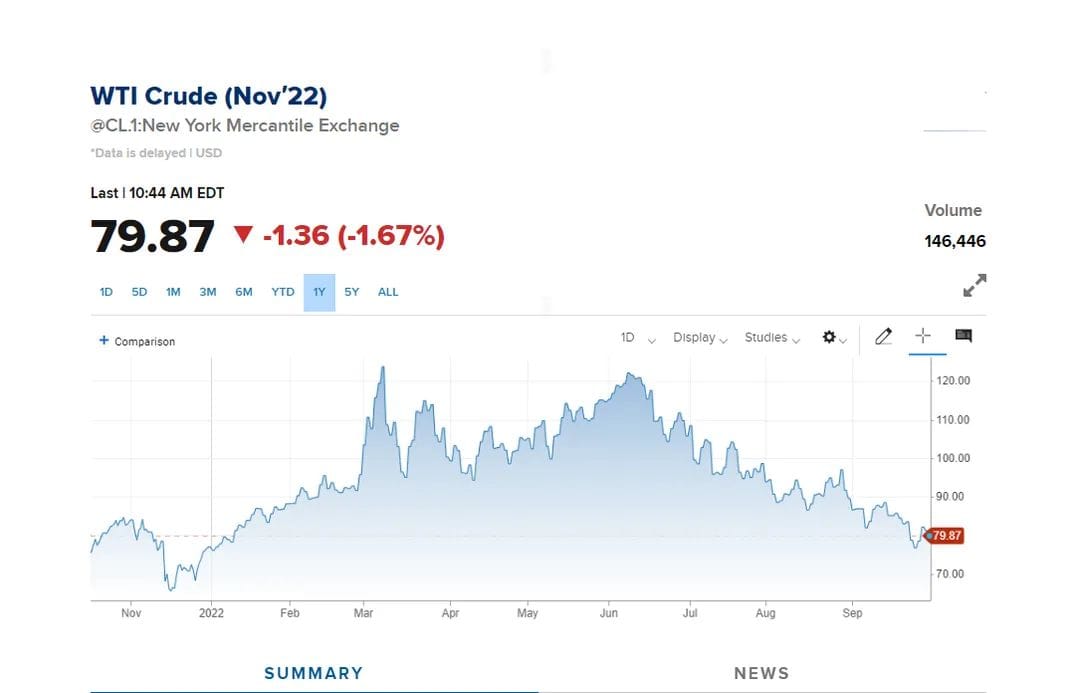Click the 100.00 price axis label

[953, 458]
